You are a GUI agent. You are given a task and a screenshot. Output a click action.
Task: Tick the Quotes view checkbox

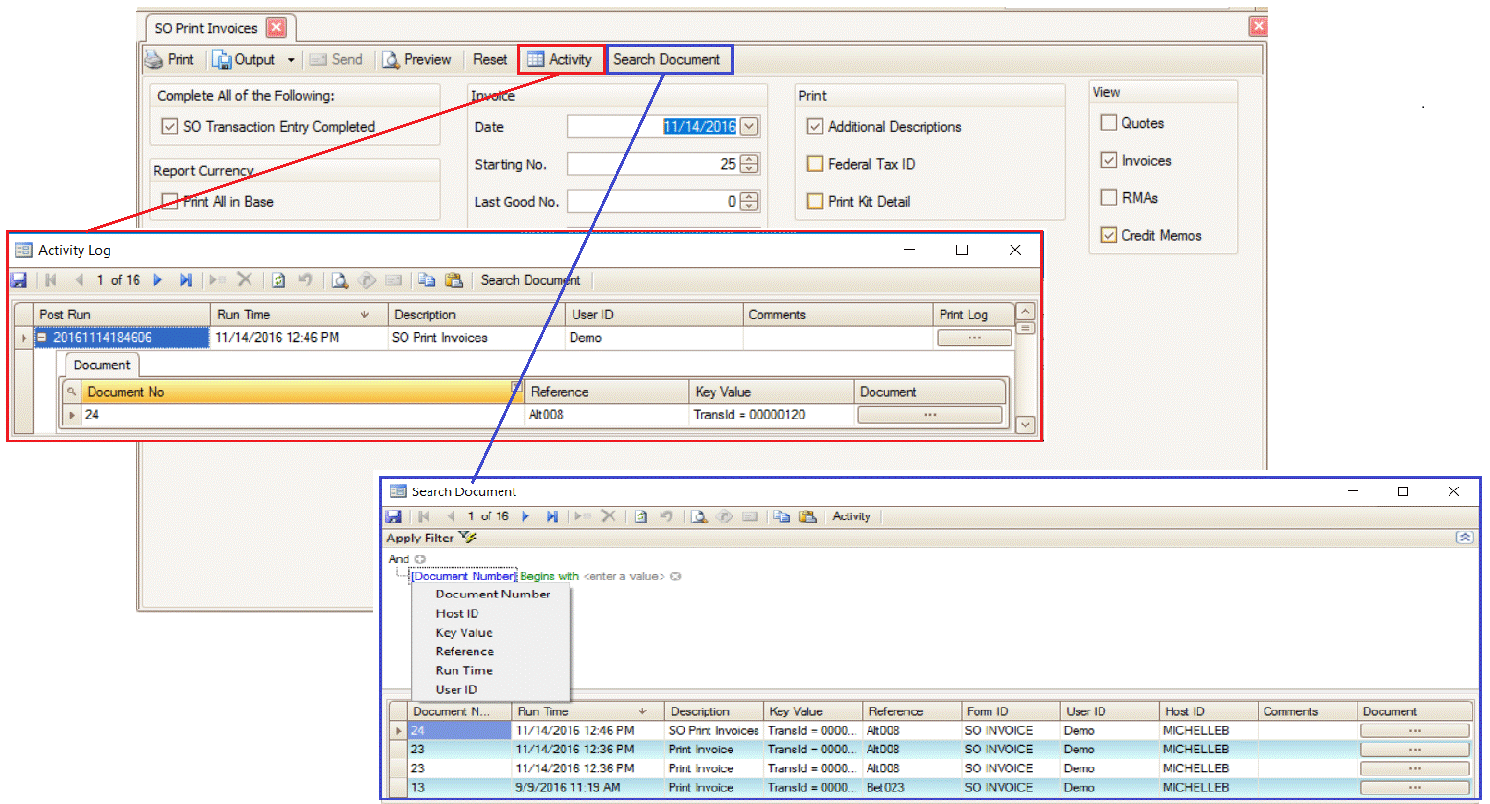tap(1108, 123)
